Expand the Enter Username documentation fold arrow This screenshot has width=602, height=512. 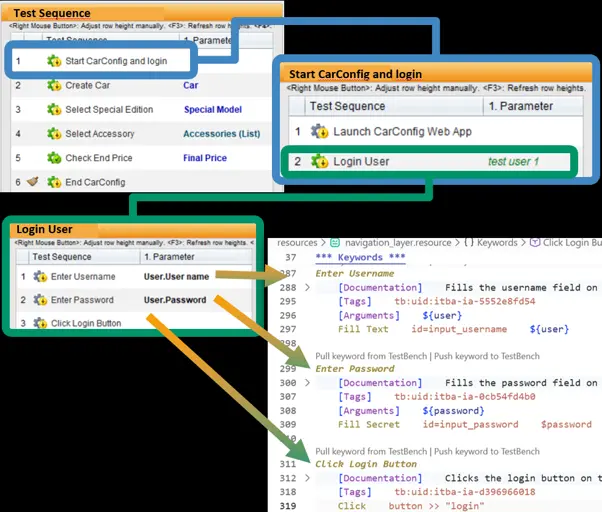307,287
